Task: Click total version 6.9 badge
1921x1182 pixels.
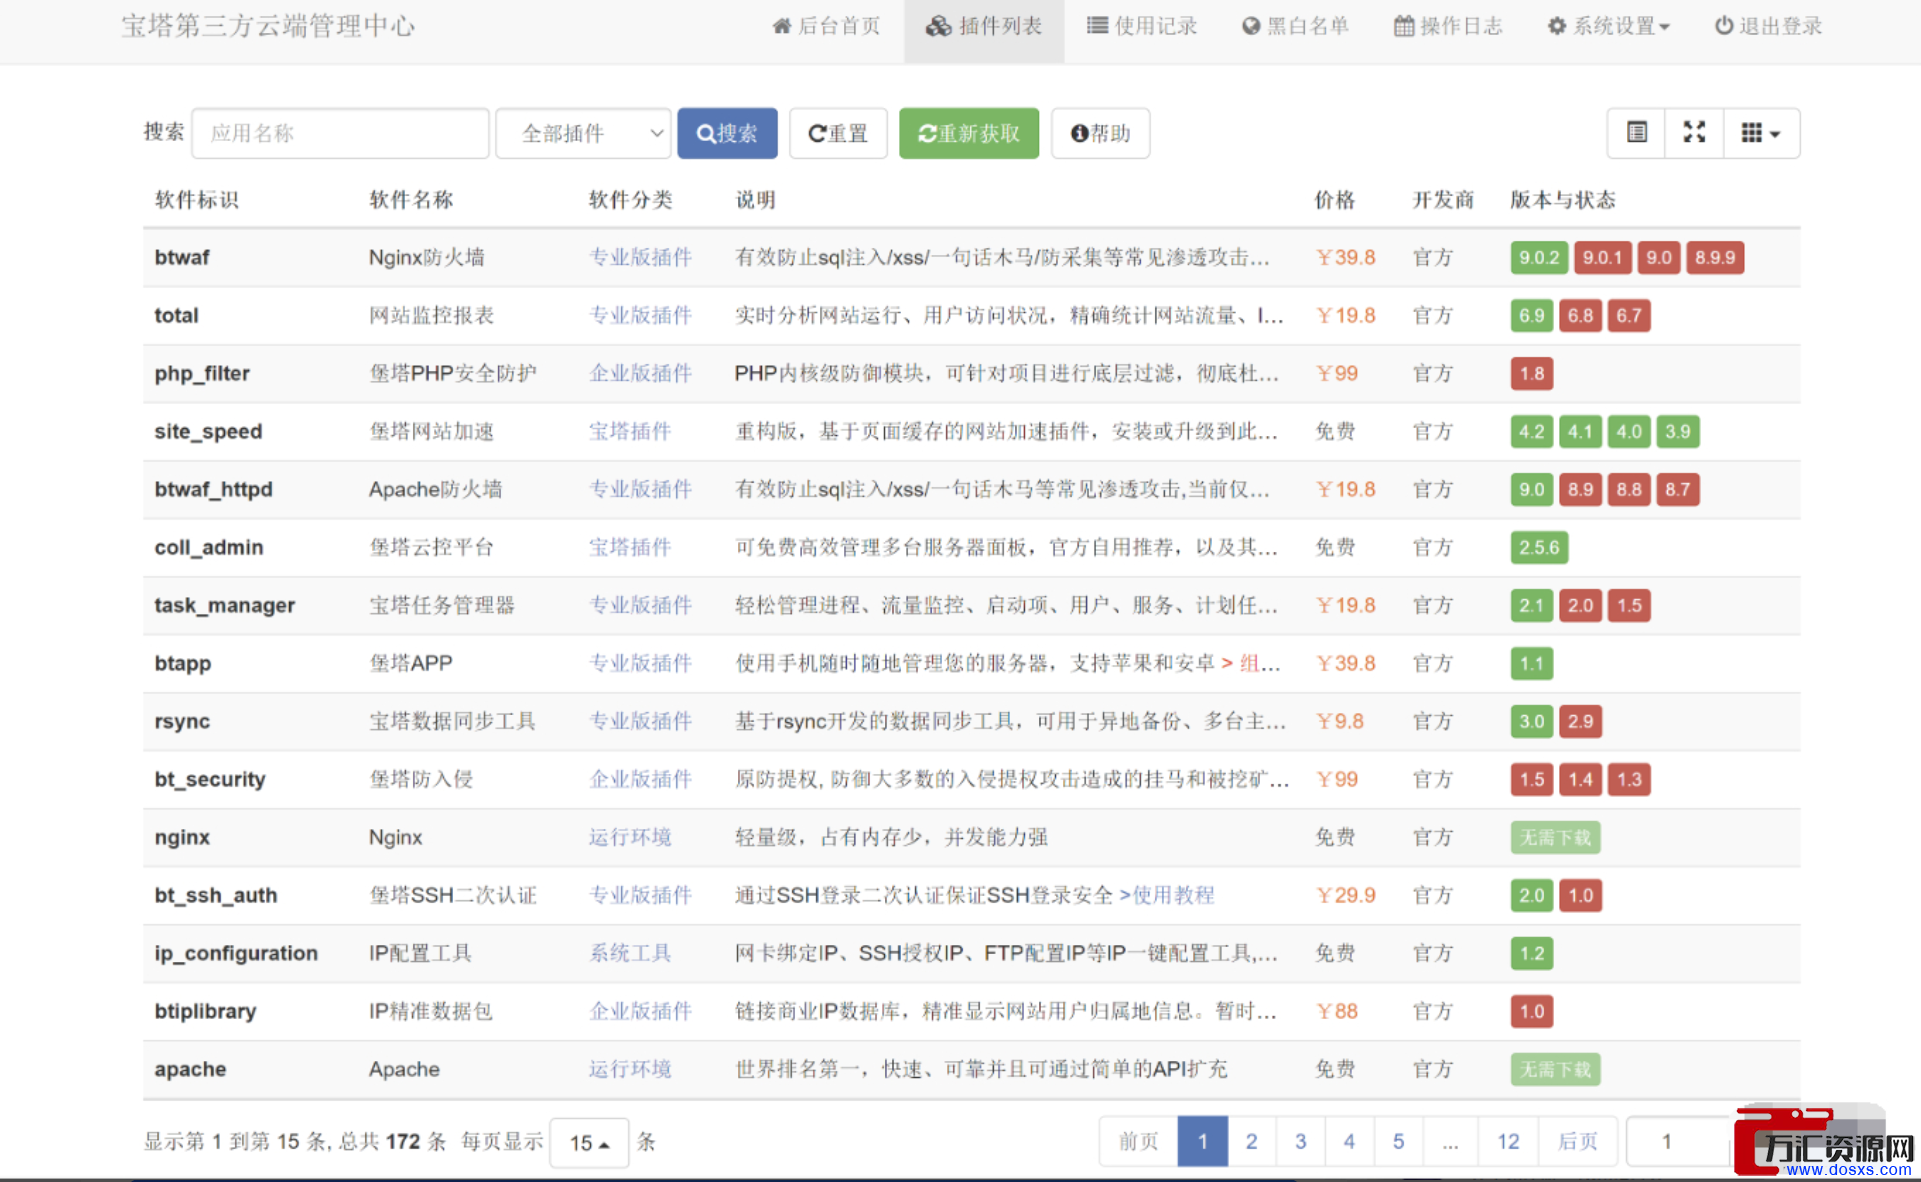Action: pos(1531,316)
